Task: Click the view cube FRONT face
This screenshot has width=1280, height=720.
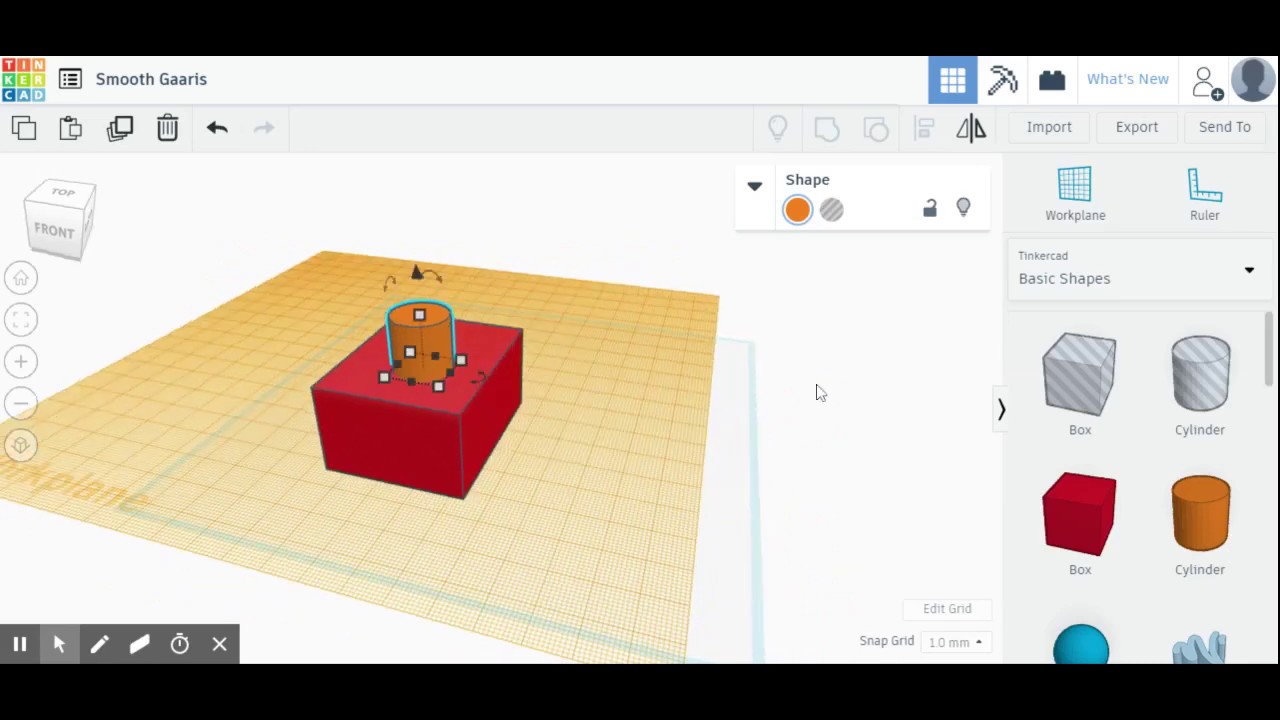Action: click(54, 229)
